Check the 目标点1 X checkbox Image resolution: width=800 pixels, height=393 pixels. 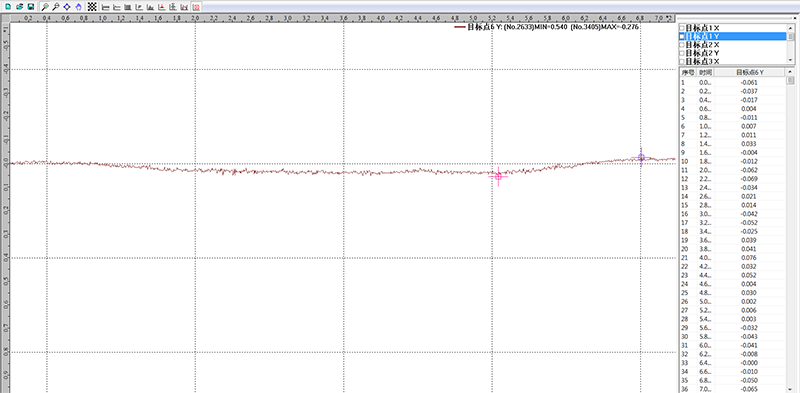tap(682, 28)
